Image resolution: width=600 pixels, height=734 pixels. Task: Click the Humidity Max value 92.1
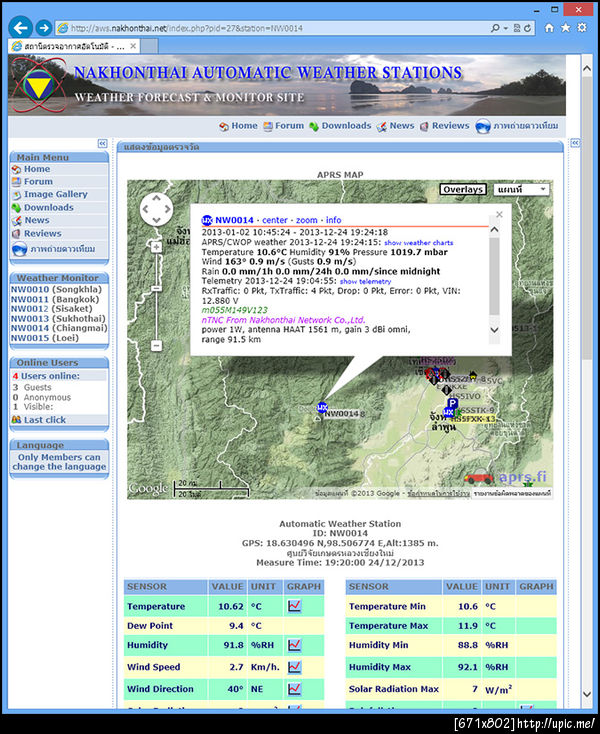click(468, 667)
